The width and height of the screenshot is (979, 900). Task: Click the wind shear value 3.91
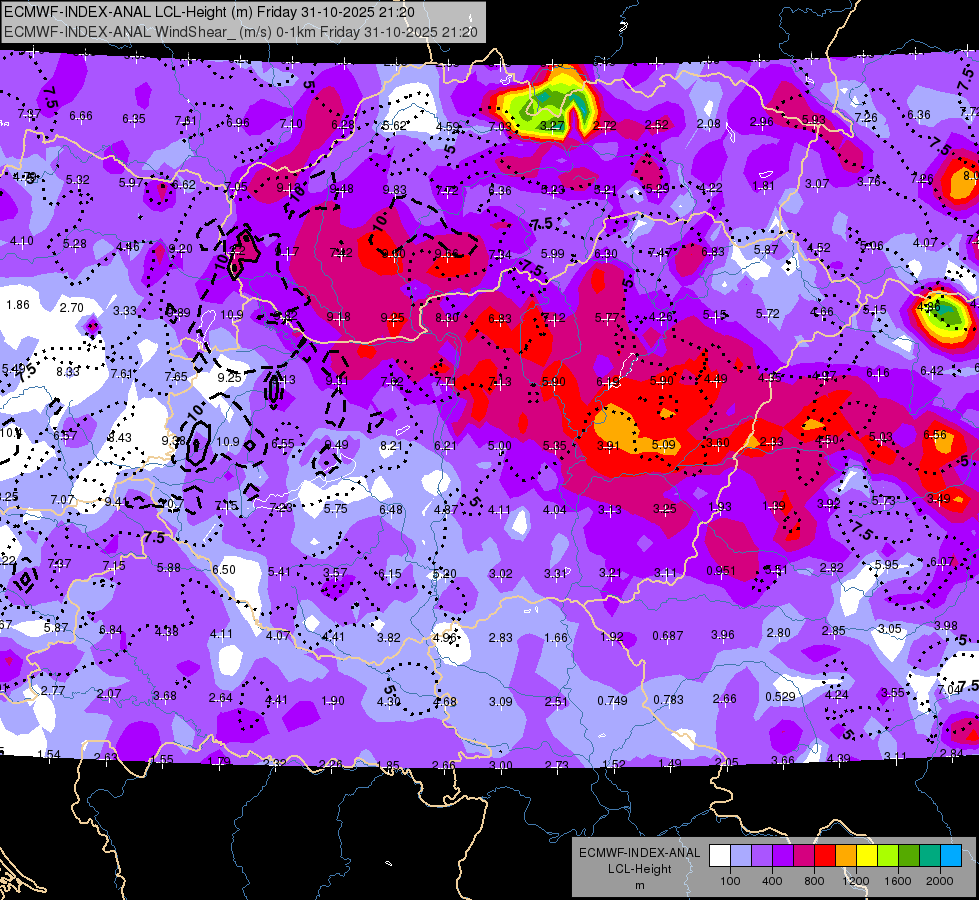click(608, 446)
